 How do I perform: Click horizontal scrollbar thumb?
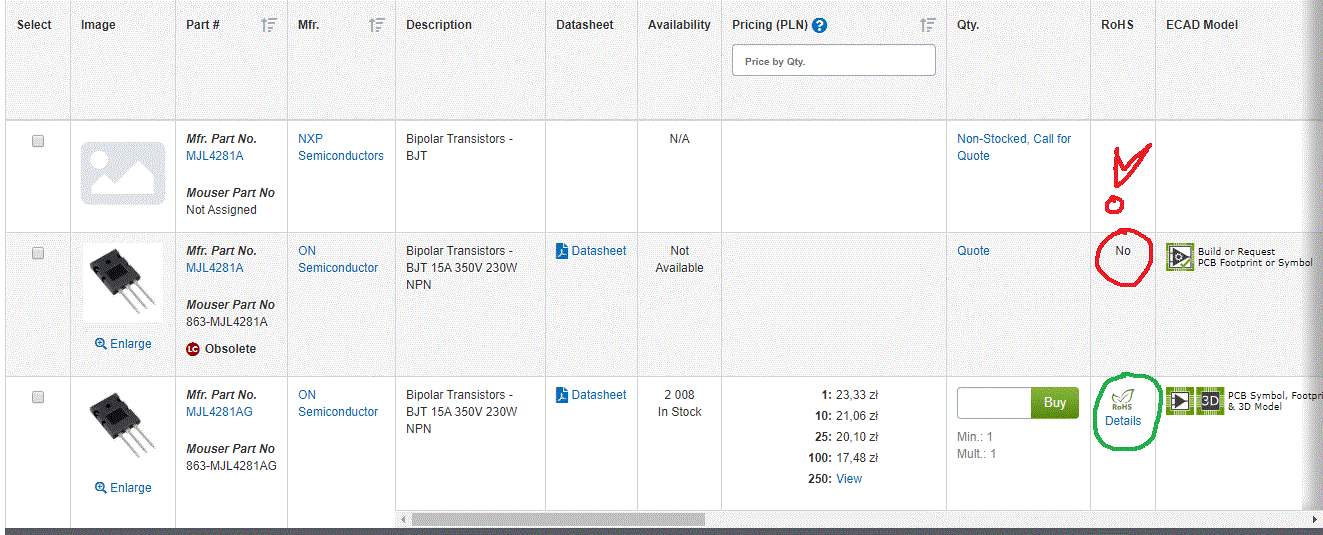coord(558,519)
